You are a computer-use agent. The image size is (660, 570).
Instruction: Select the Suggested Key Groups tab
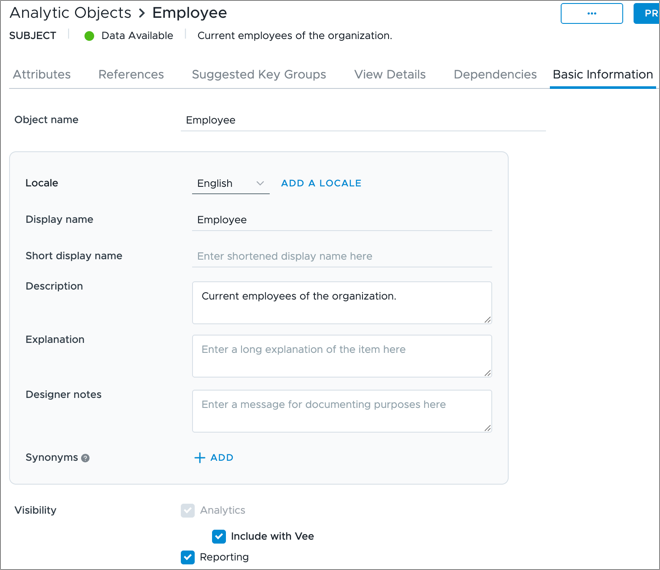click(x=258, y=75)
